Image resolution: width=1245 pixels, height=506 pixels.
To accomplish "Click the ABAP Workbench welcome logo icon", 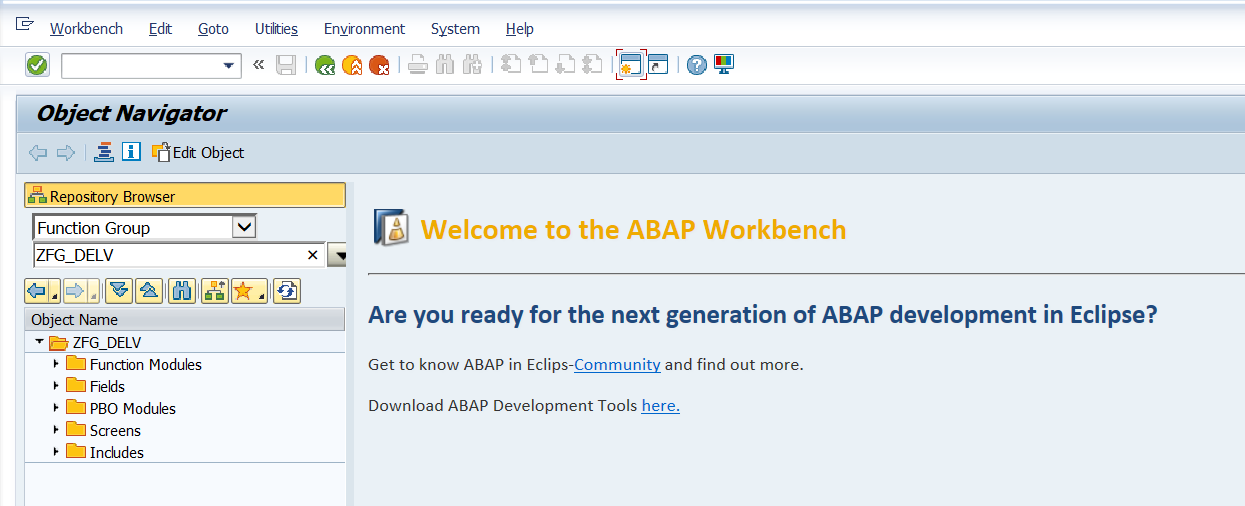I will pos(391,228).
